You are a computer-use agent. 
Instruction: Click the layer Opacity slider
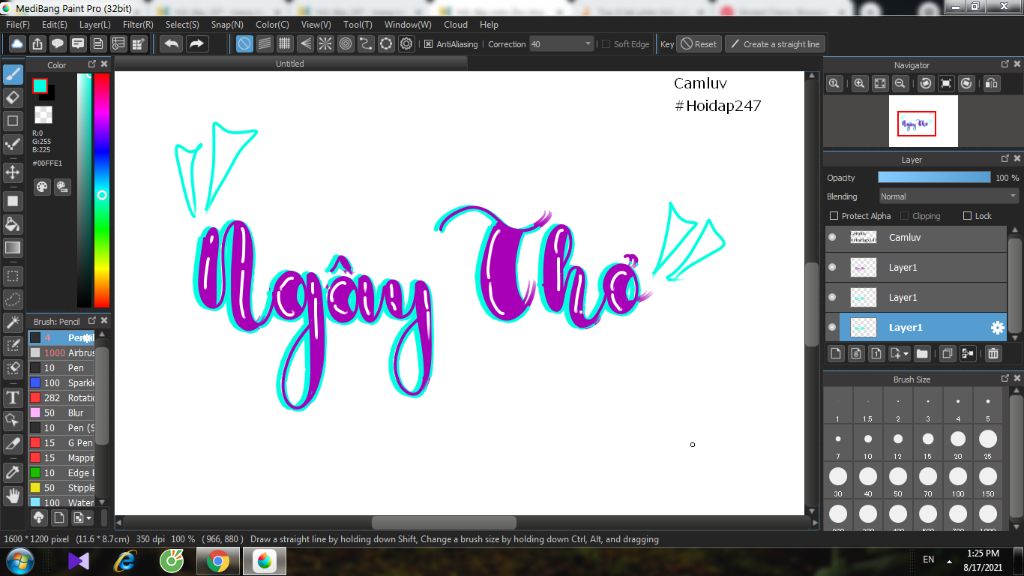(x=934, y=178)
